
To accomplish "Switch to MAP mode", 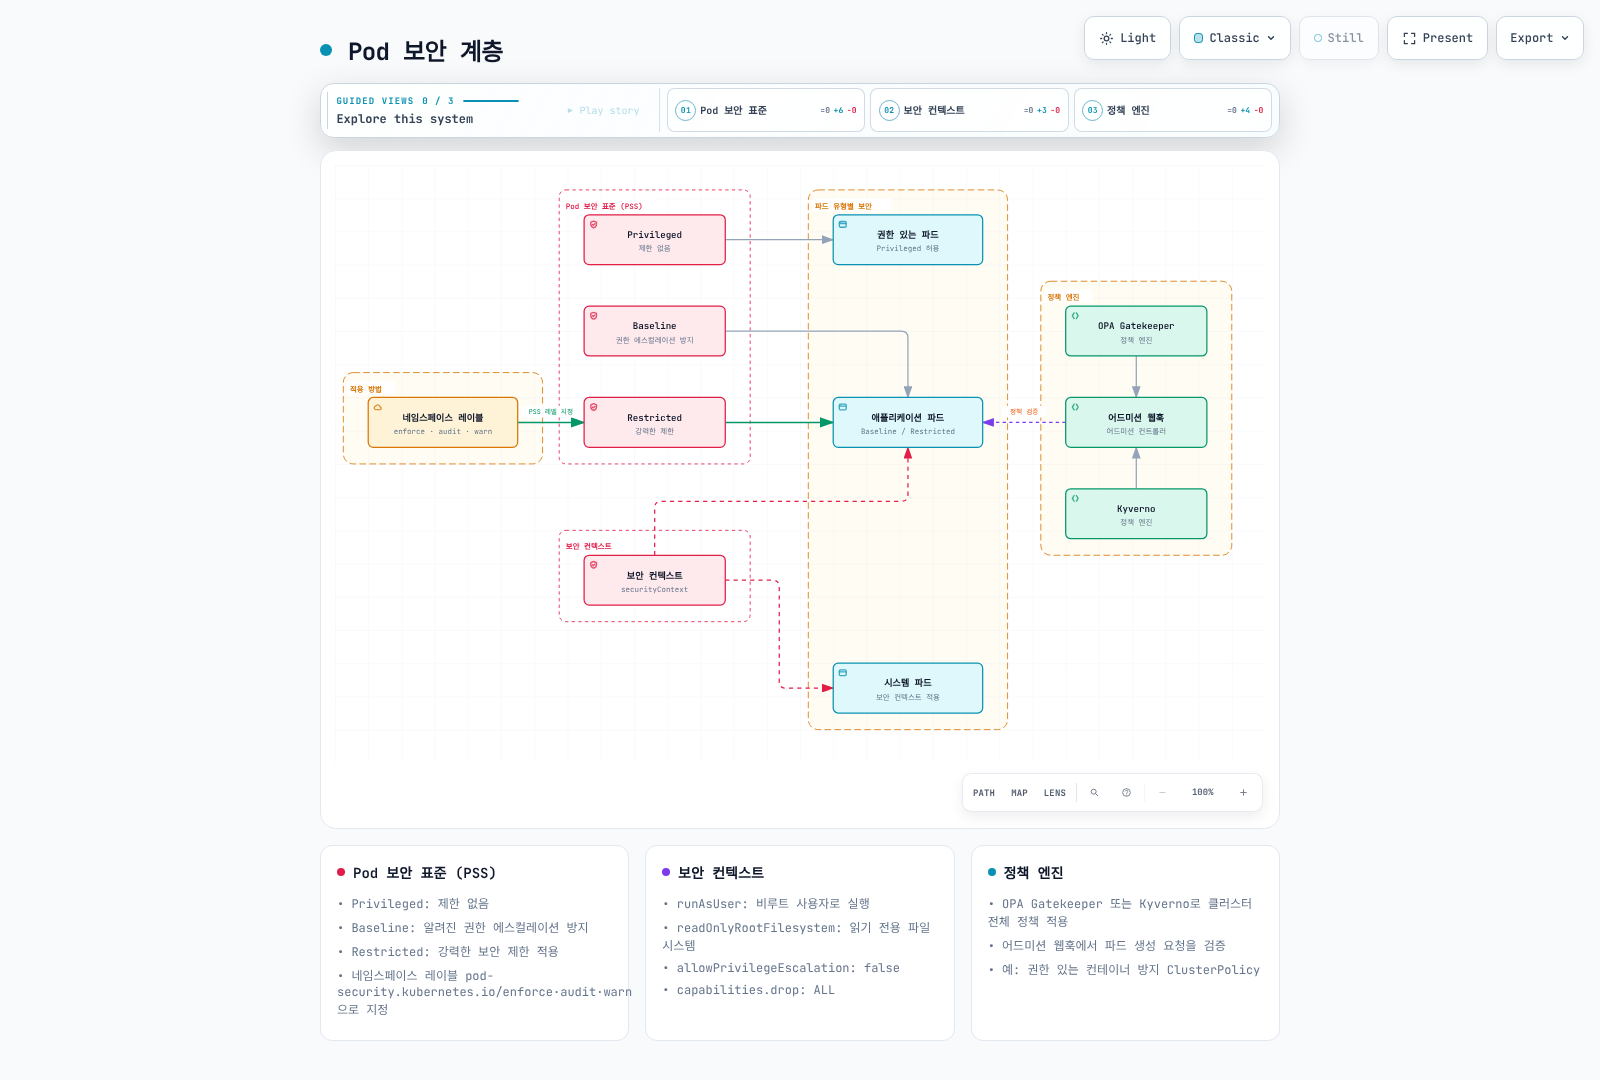I will 1019,793.
